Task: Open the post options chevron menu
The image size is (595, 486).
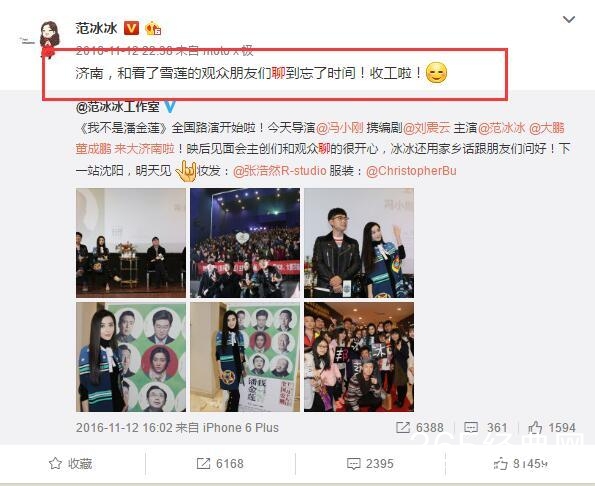Action: pos(568,19)
